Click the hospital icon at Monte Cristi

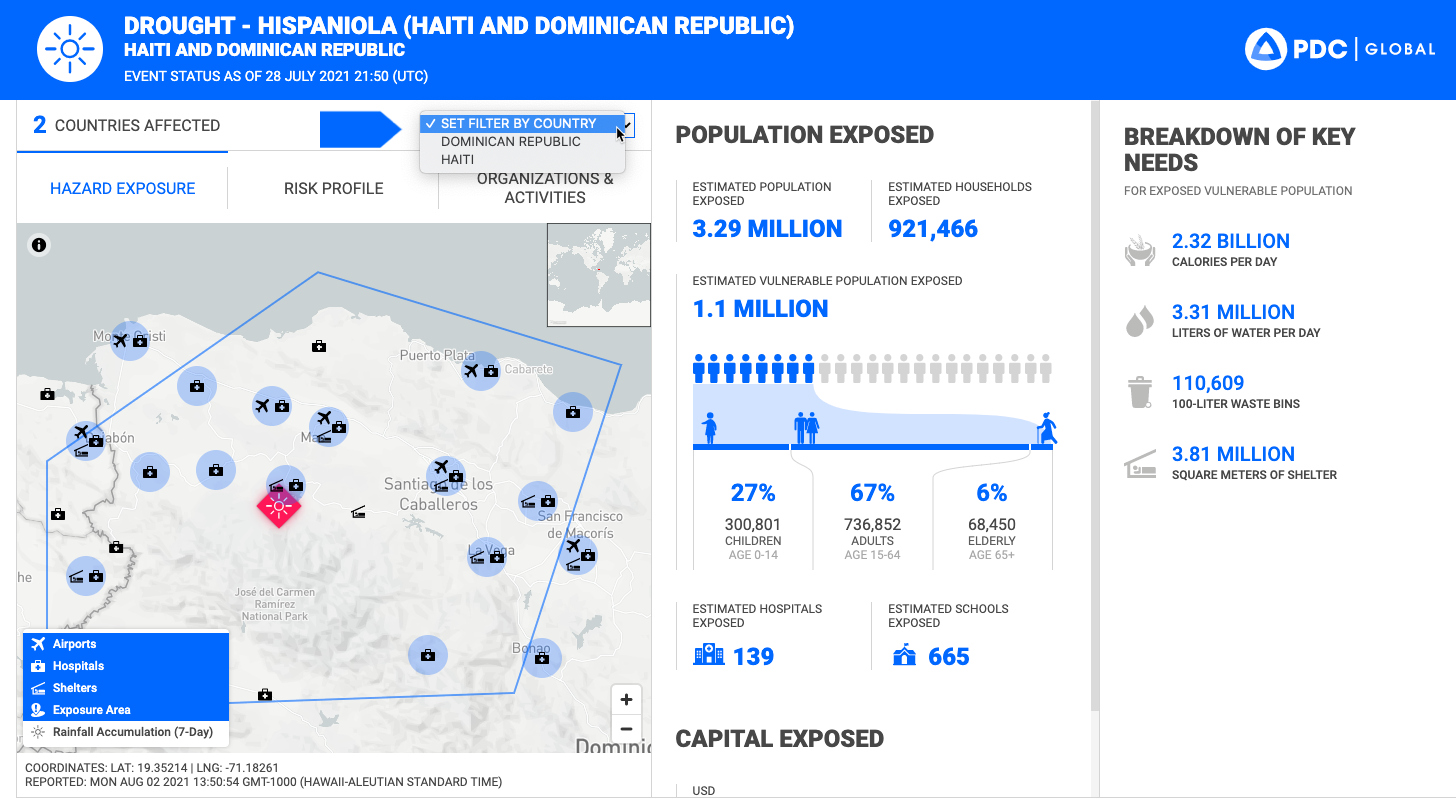coord(140,342)
